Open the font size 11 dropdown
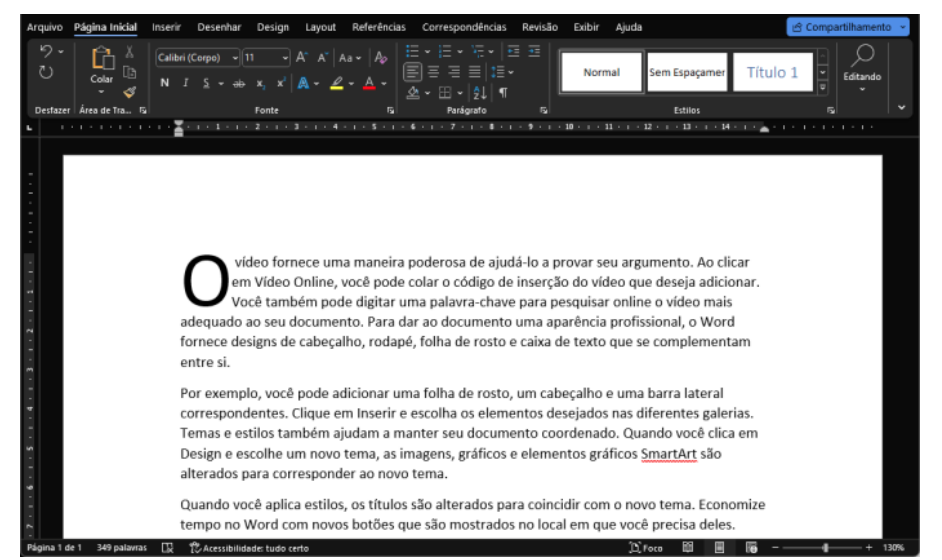 click(x=285, y=58)
